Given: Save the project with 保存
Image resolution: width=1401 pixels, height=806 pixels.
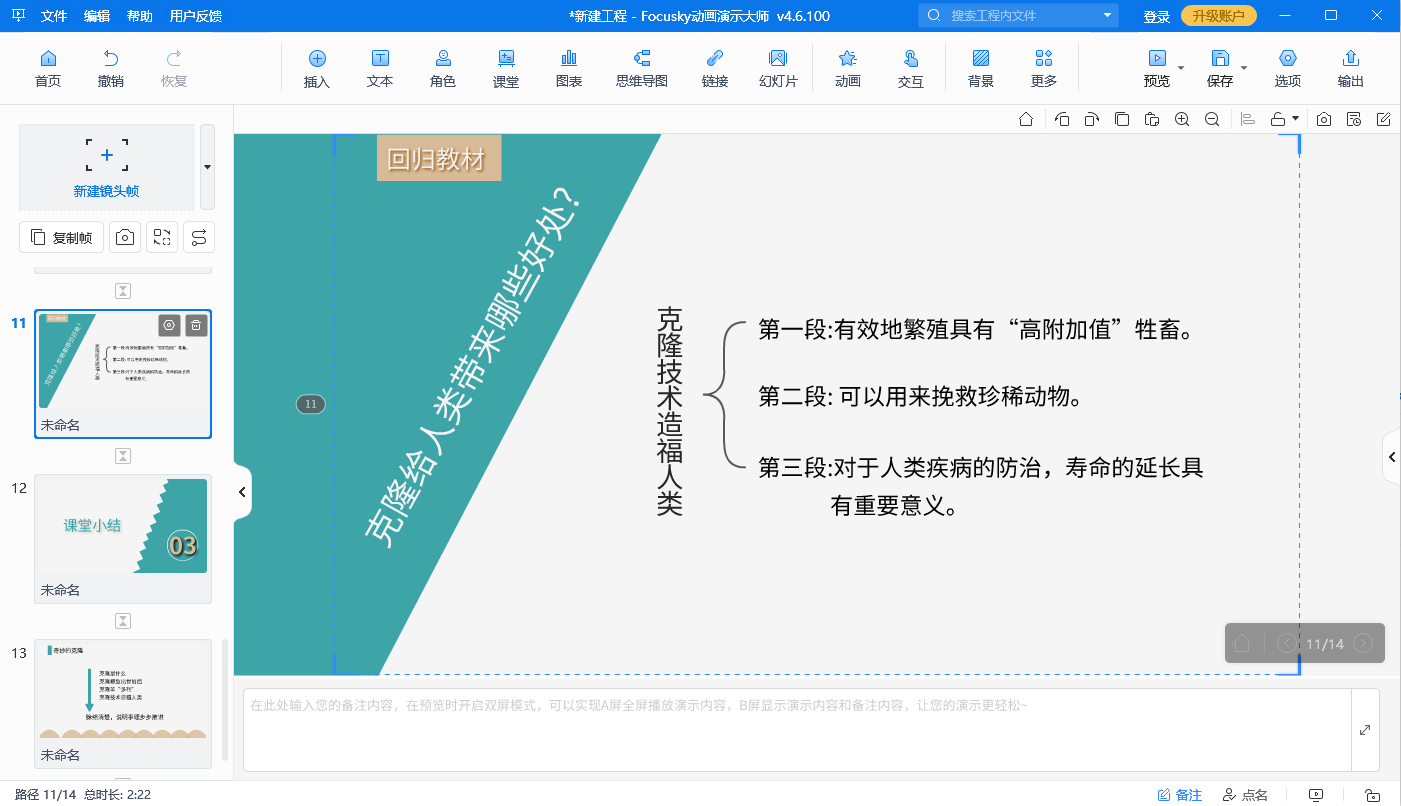Looking at the screenshot, I should click(1220, 69).
